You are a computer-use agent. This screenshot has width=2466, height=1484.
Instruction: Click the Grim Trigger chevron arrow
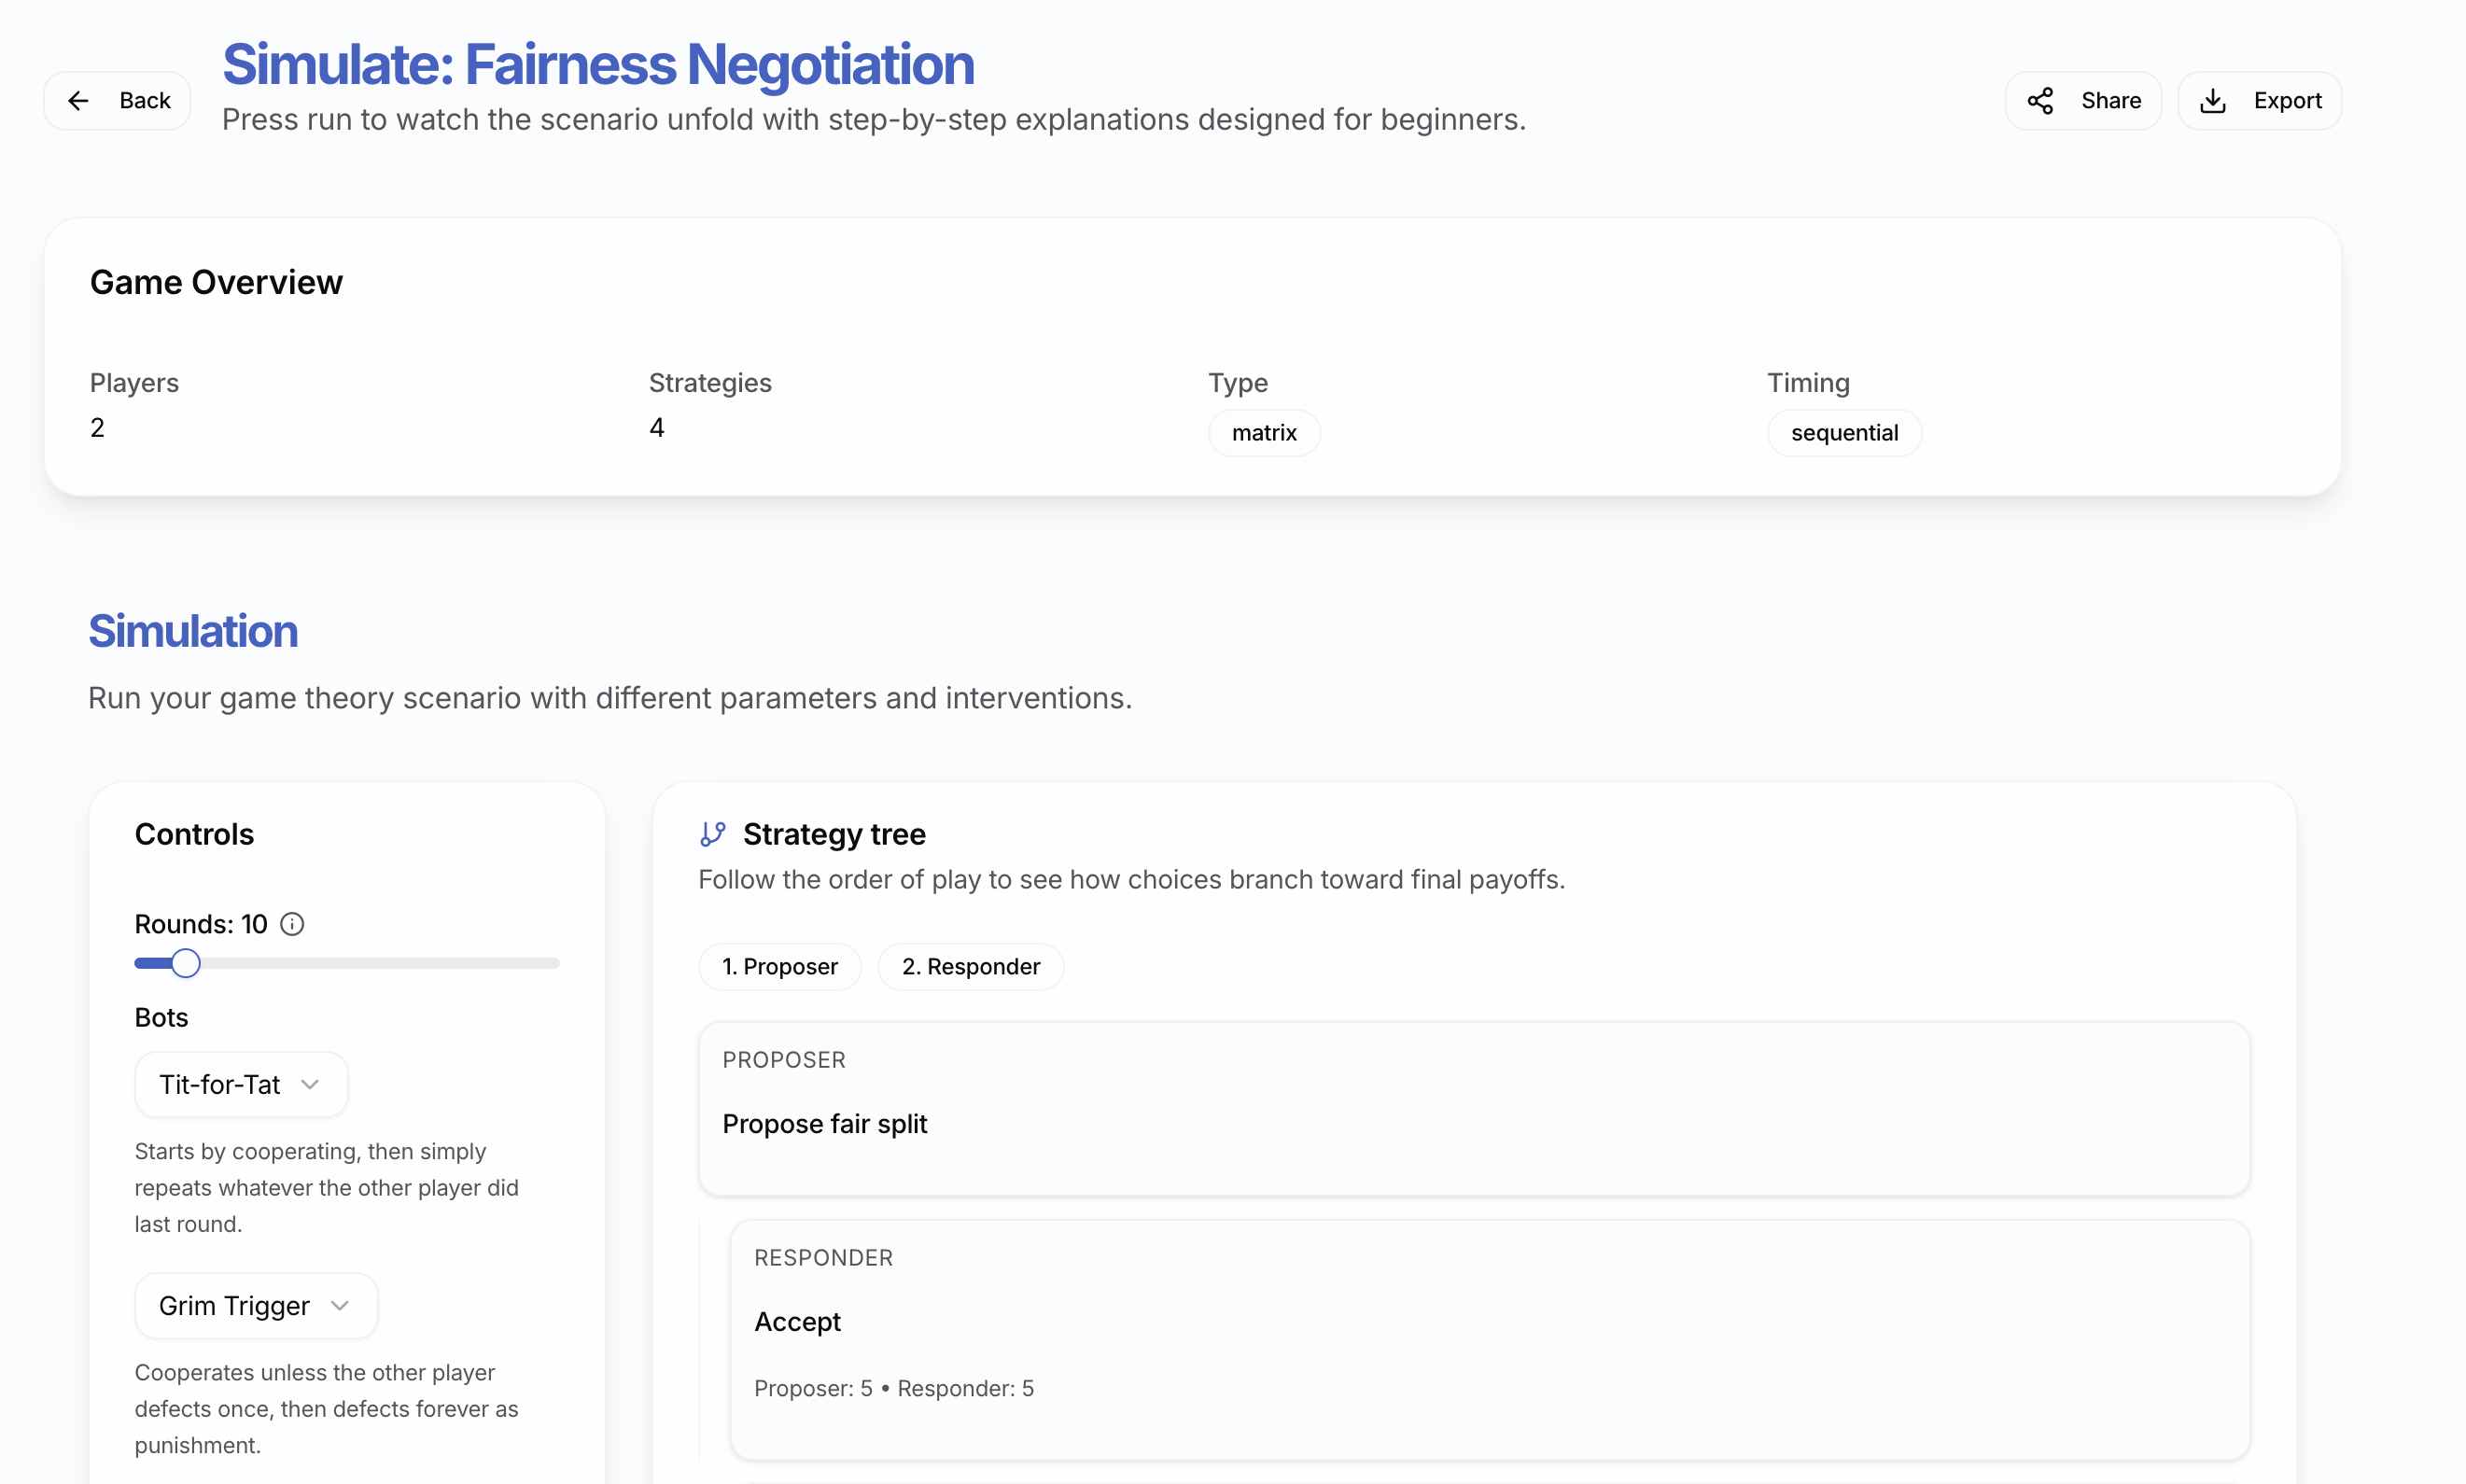coord(340,1306)
